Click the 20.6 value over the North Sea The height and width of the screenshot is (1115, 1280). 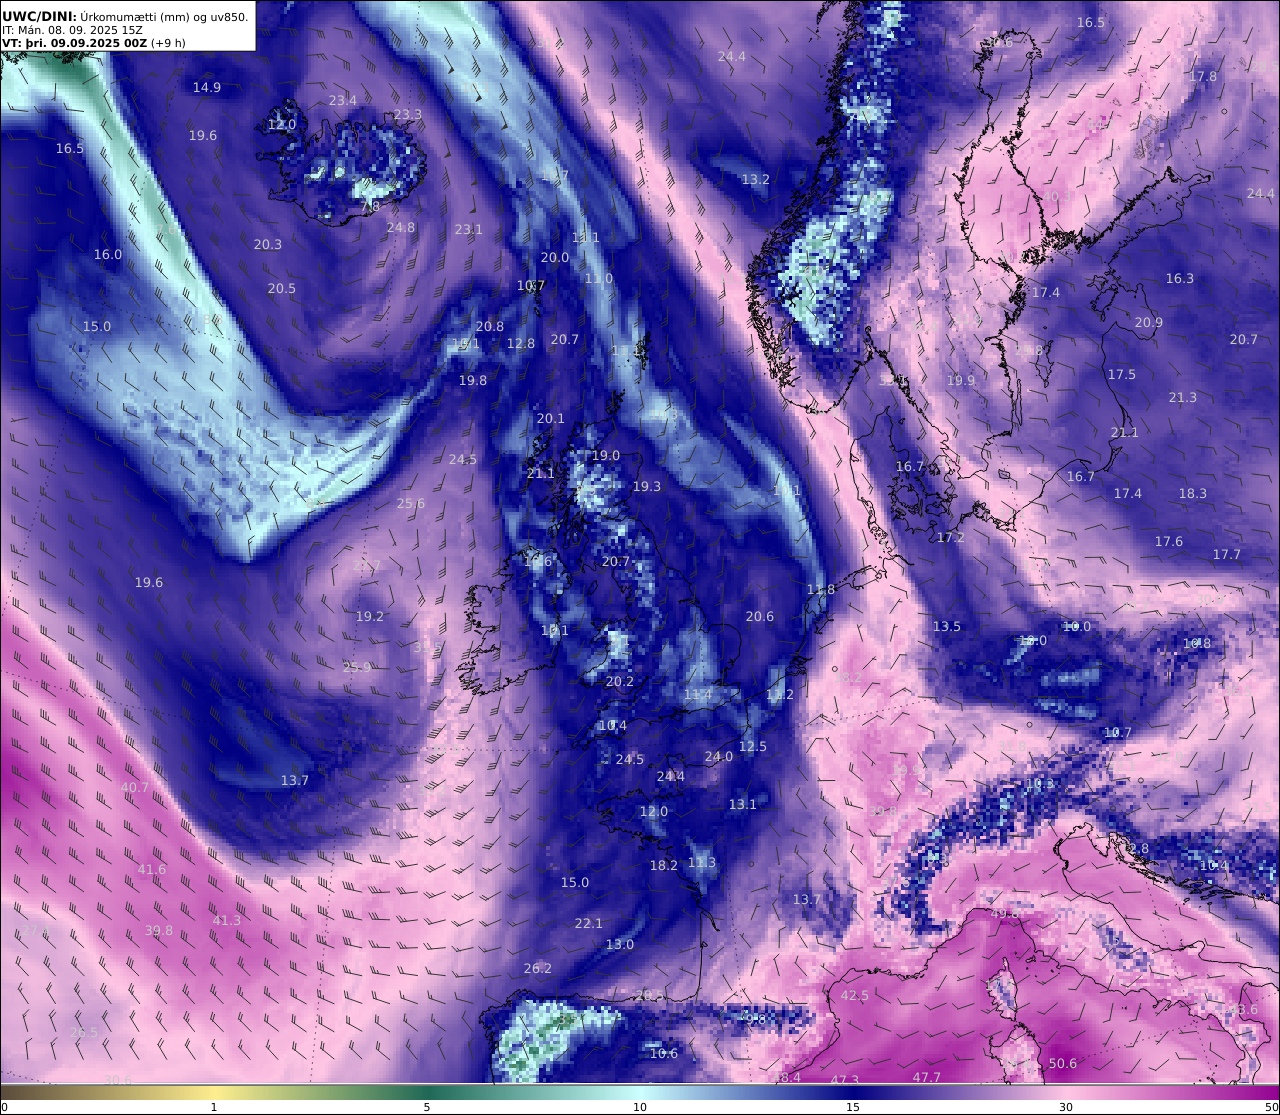(x=759, y=616)
